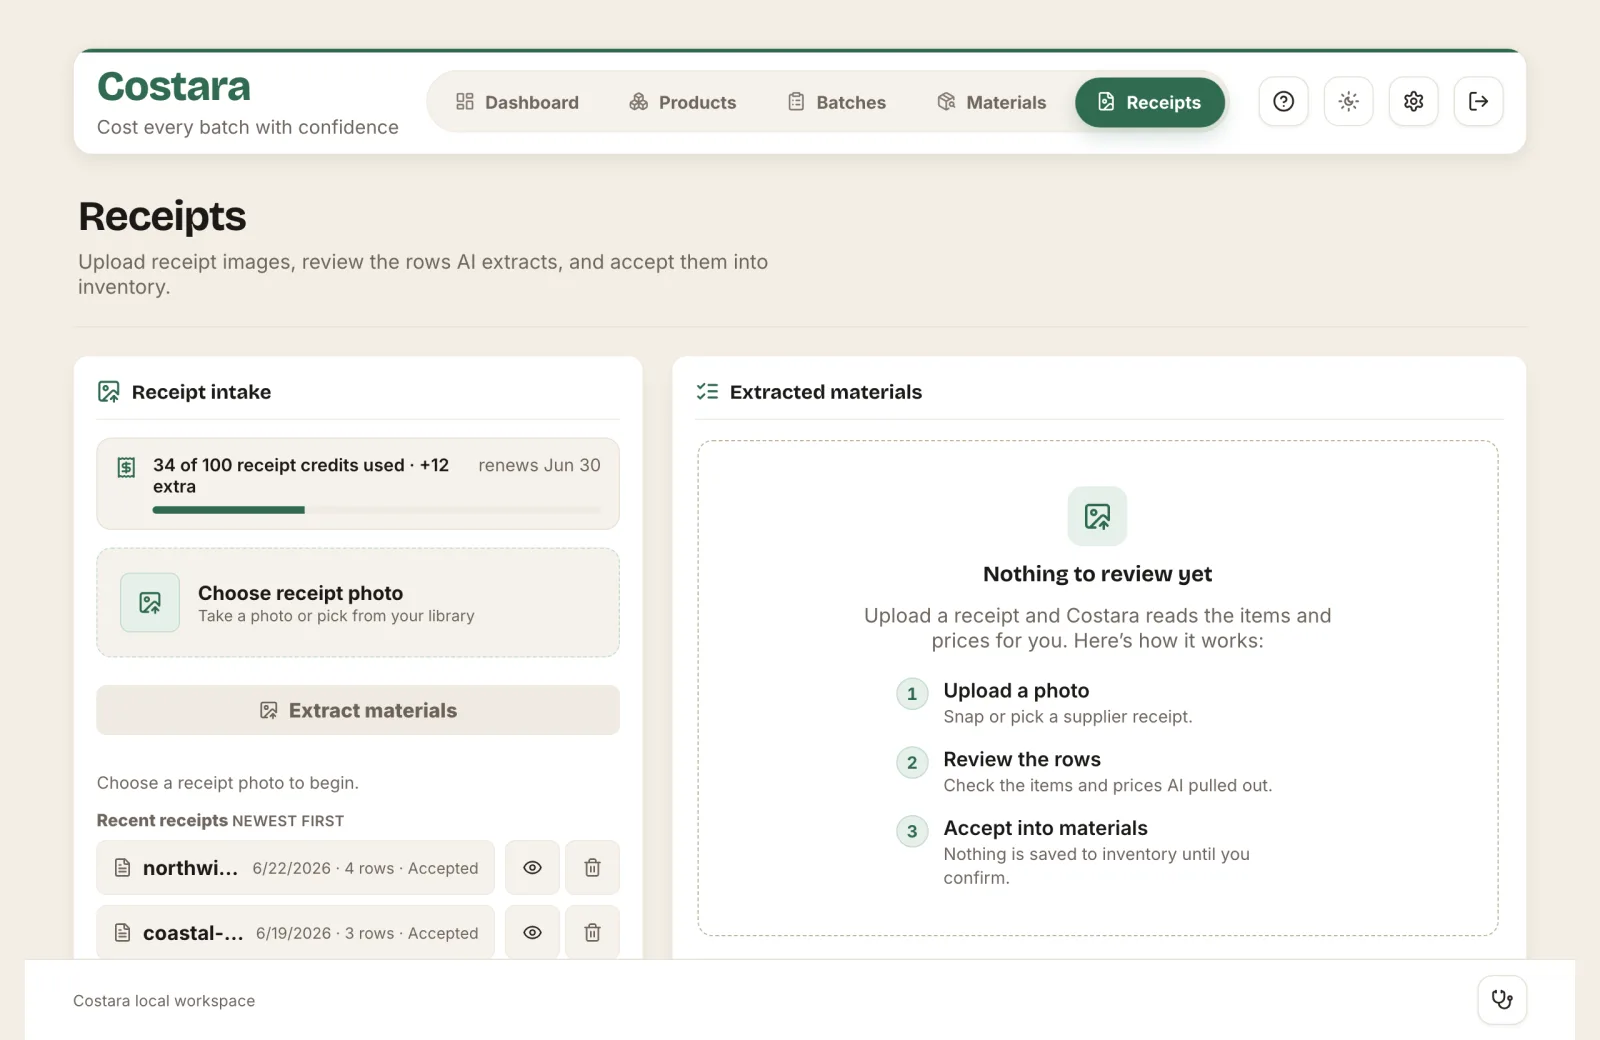The width and height of the screenshot is (1600, 1040).
Task: Open the coastal-... receipt row
Action: [295, 932]
